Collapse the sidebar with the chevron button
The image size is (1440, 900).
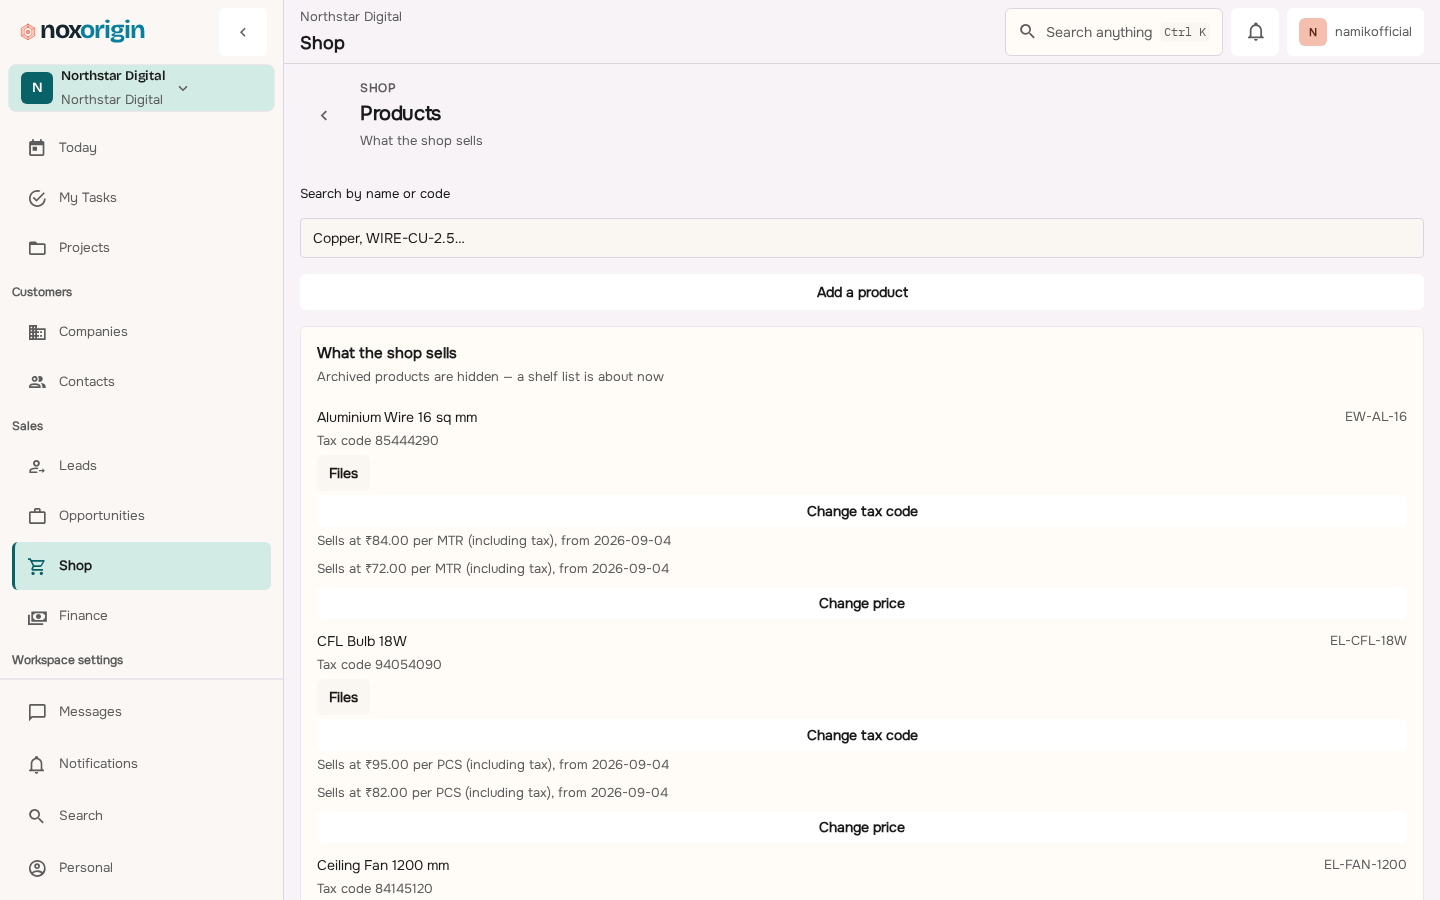[243, 32]
